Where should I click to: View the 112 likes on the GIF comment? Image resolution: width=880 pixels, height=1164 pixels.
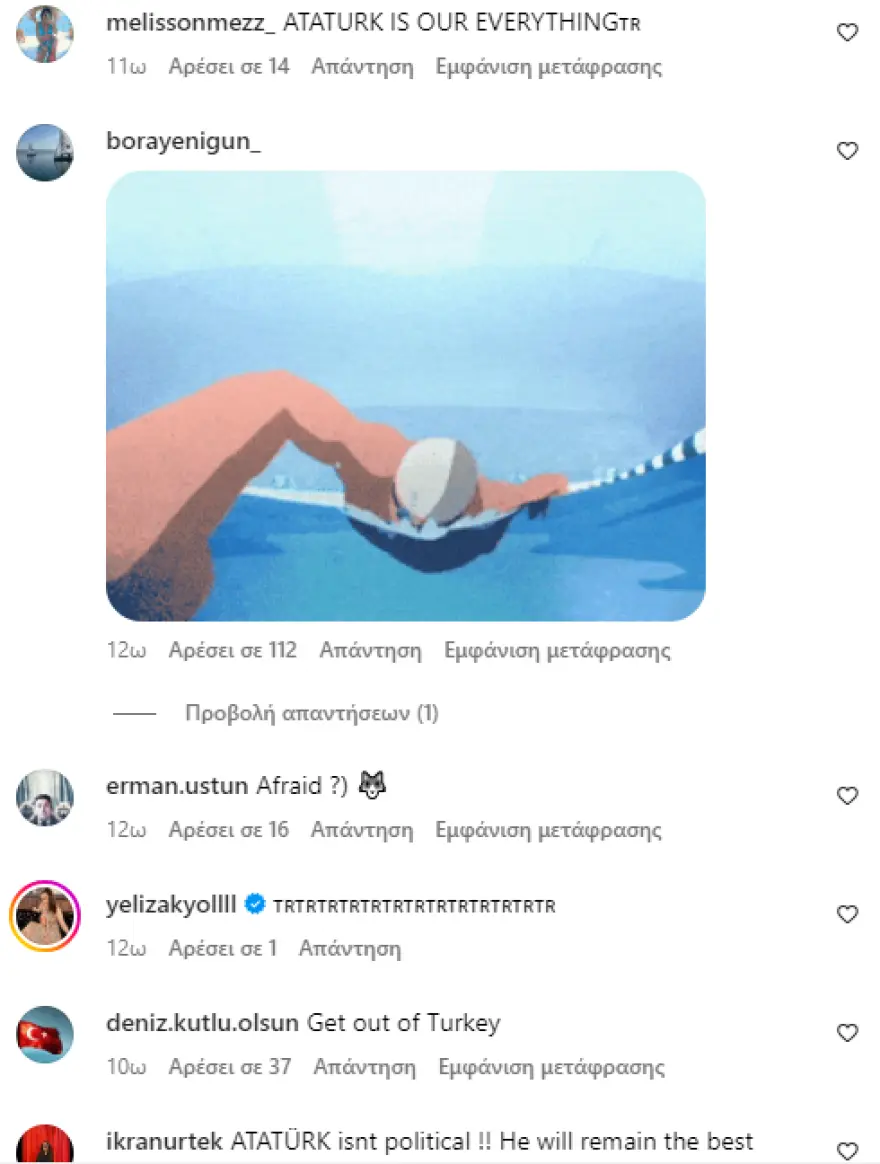[x=232, y=650]
